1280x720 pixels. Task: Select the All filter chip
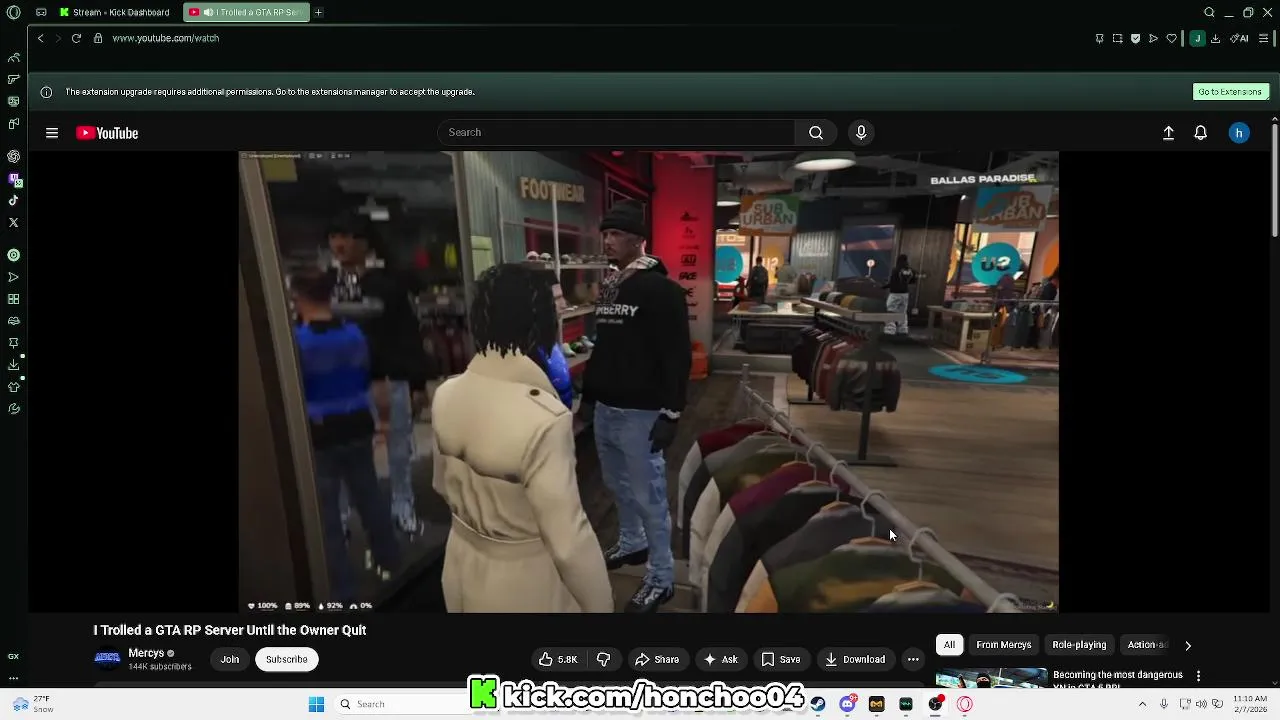pos(949,645)
